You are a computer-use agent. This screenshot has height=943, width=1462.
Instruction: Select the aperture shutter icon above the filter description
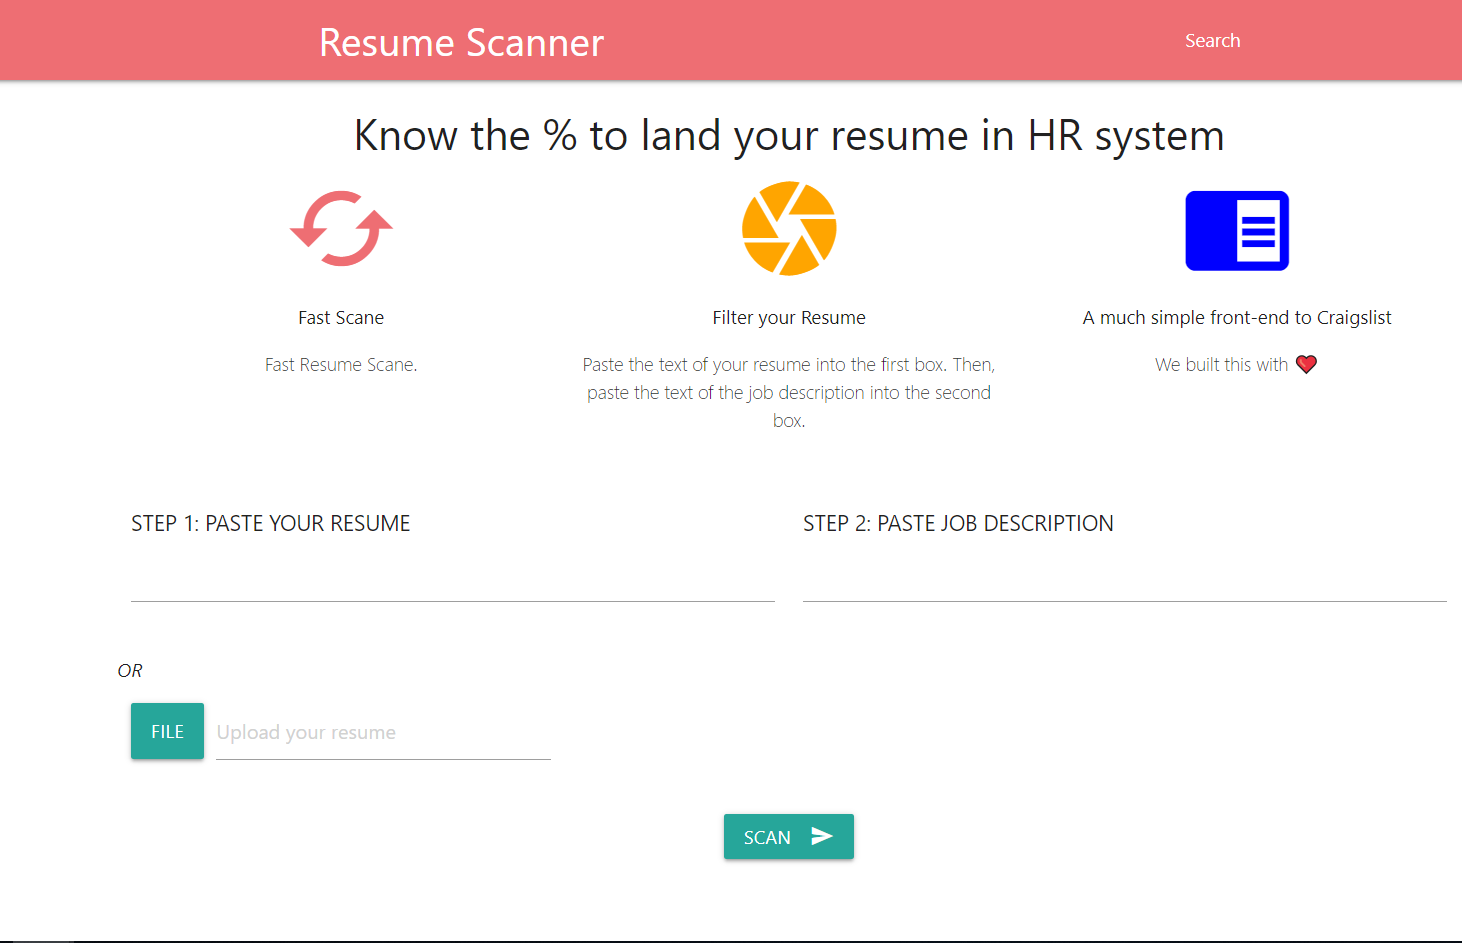(x=789, y=228)
